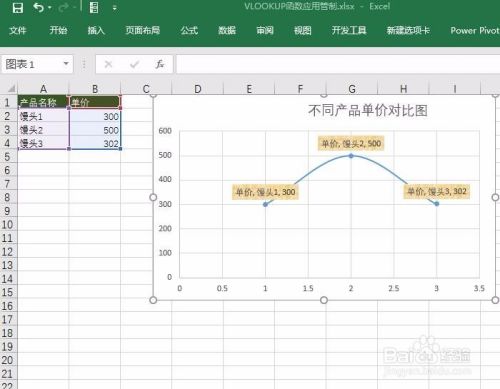Select column A header
Screen dimensions: 500x389
coord(43,89)
